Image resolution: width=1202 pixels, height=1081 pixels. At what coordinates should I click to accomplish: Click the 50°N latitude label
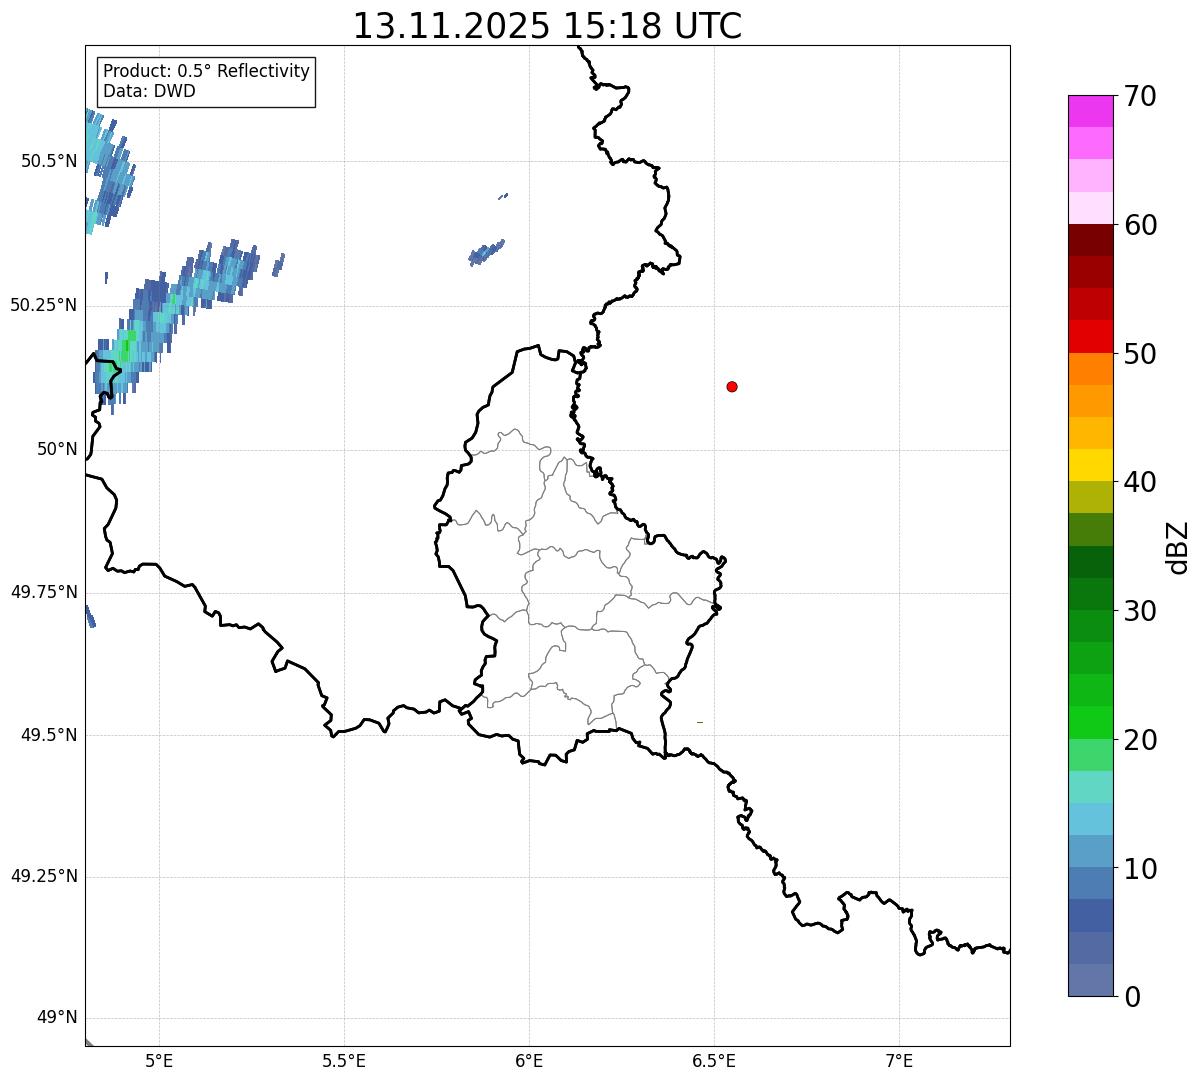(x=58, y=449)
